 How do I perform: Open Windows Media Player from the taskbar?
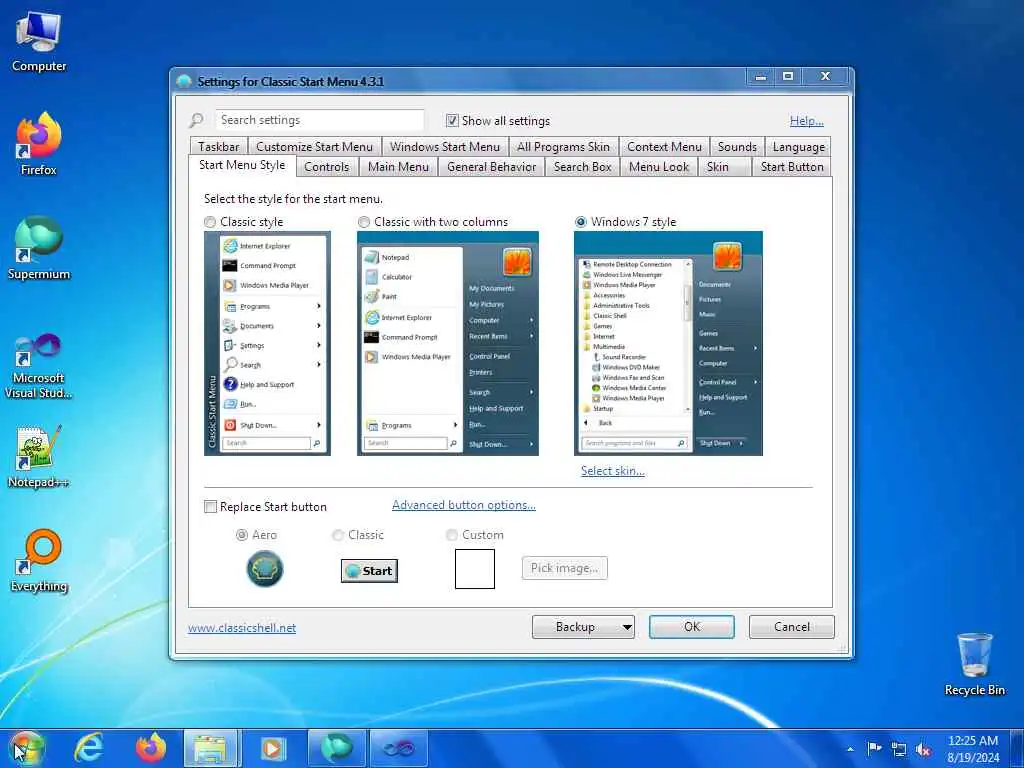pos(273,748)
